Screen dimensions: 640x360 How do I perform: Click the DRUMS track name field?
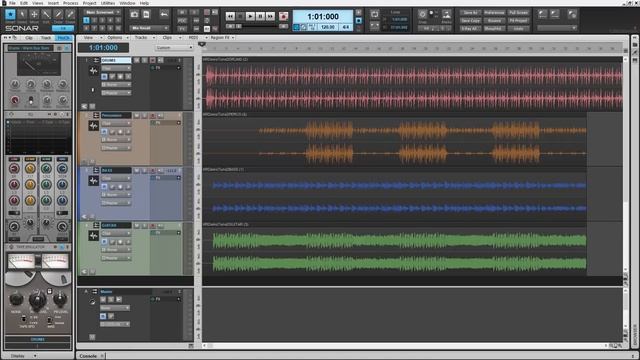(x=116, y=60)
